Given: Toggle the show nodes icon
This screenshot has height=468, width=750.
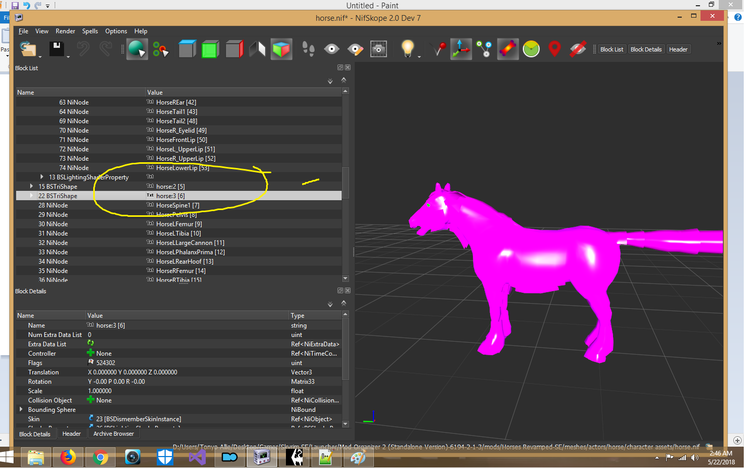Looking at the screenshot, I should [x=484, y=49].
